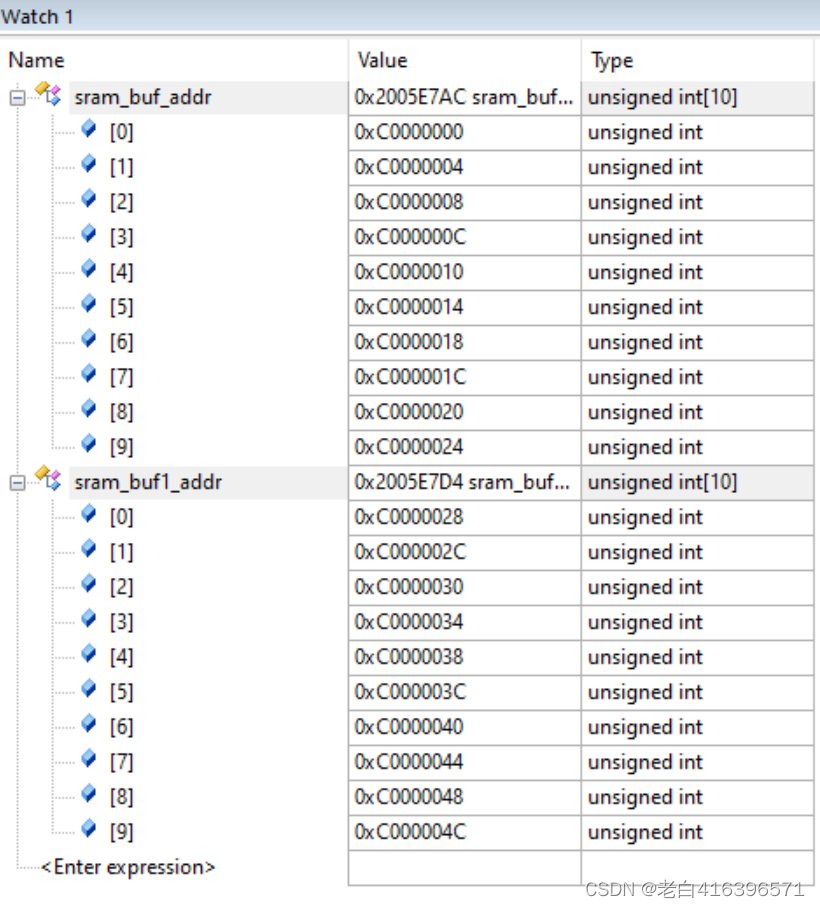Click the Watch 1 panel title
Viewport: 820px width, 908px height.
tap(37, 16)
